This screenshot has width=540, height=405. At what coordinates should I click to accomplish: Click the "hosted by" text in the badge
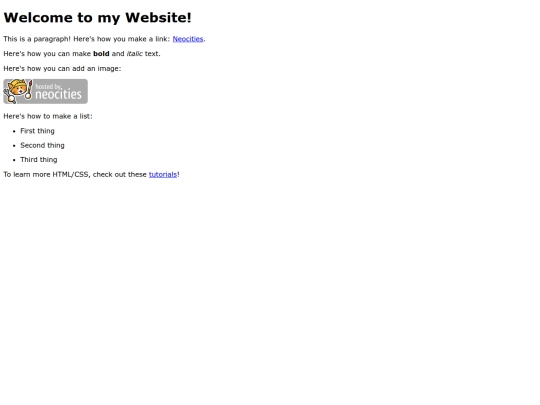(x=49, y=87)
